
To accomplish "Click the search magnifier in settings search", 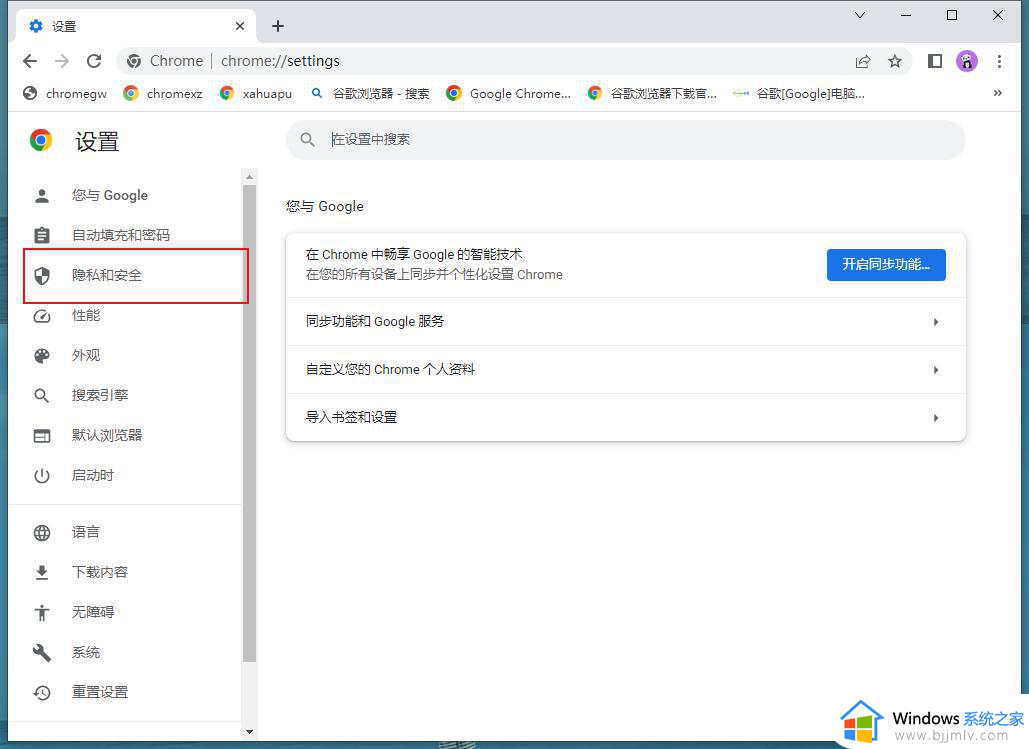I will coord(307,139).
